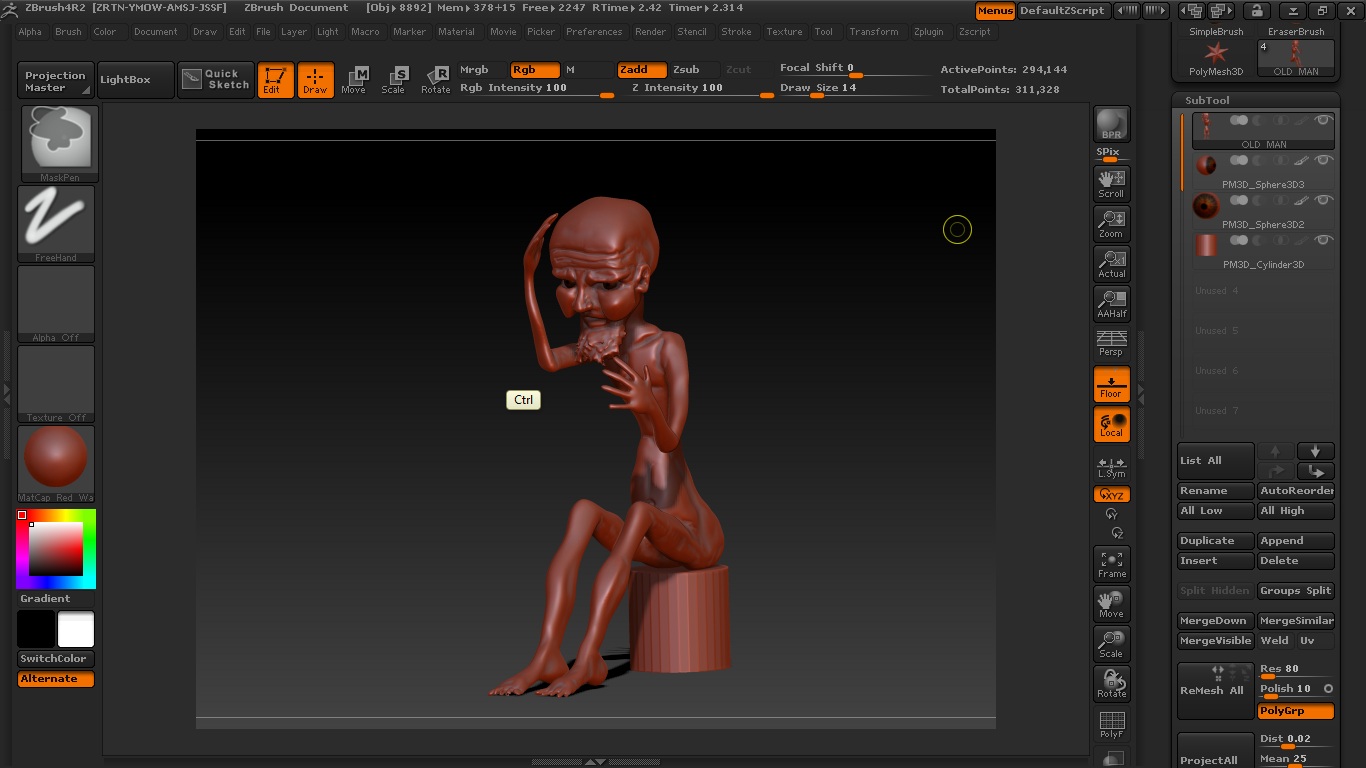
Task: Hide the PM3D_Cylinder3D subtool with eye icon
Action: (1323, 240)
